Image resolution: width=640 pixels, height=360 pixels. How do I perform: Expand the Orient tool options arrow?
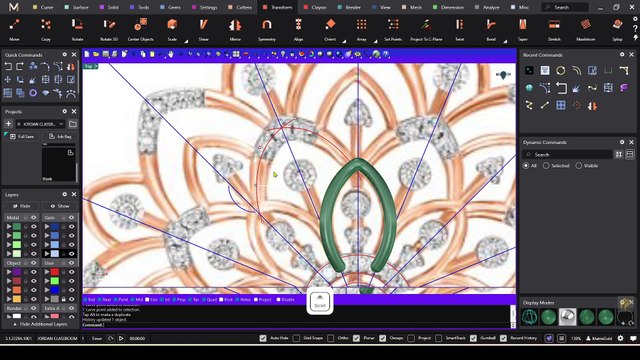click(x=344, y=41)
